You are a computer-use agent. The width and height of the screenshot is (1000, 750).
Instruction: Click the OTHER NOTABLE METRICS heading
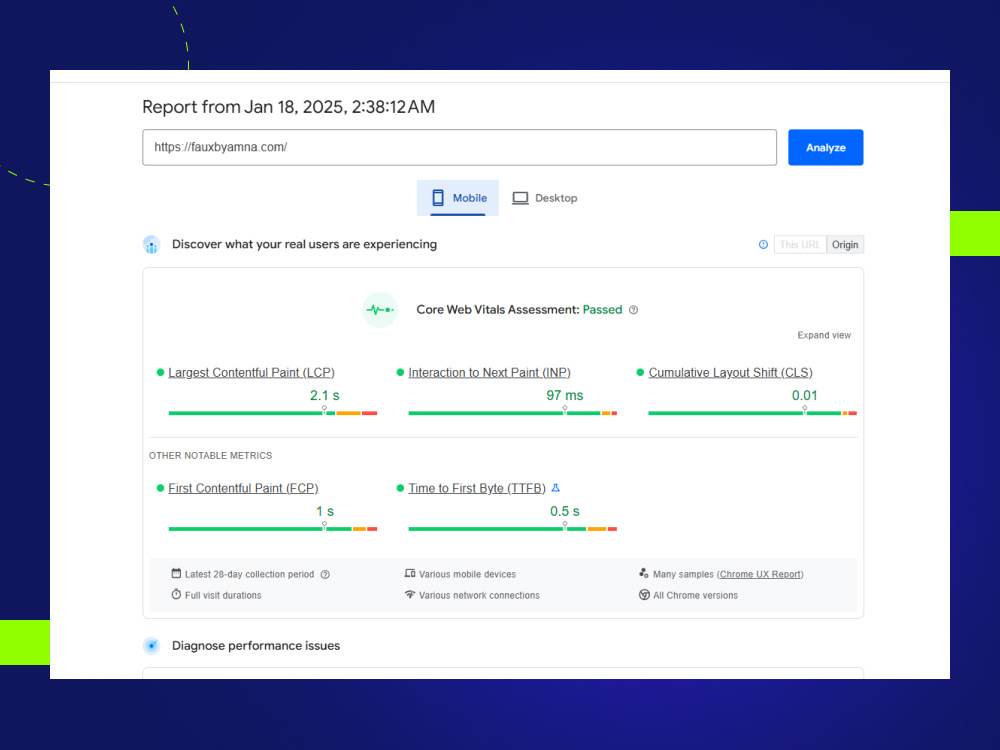[210, 455]
